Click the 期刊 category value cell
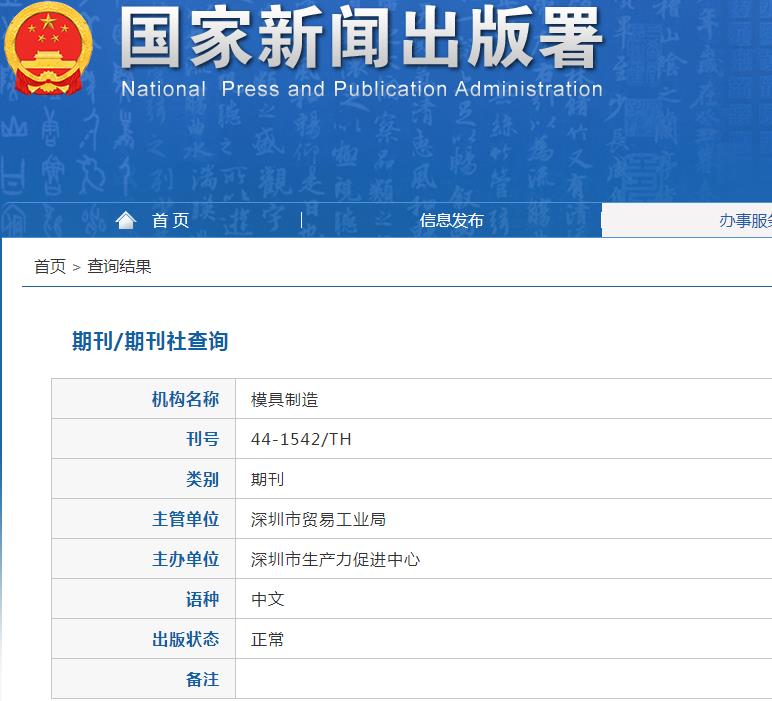The height and width of the screenshot is (701, 772). 267,479
